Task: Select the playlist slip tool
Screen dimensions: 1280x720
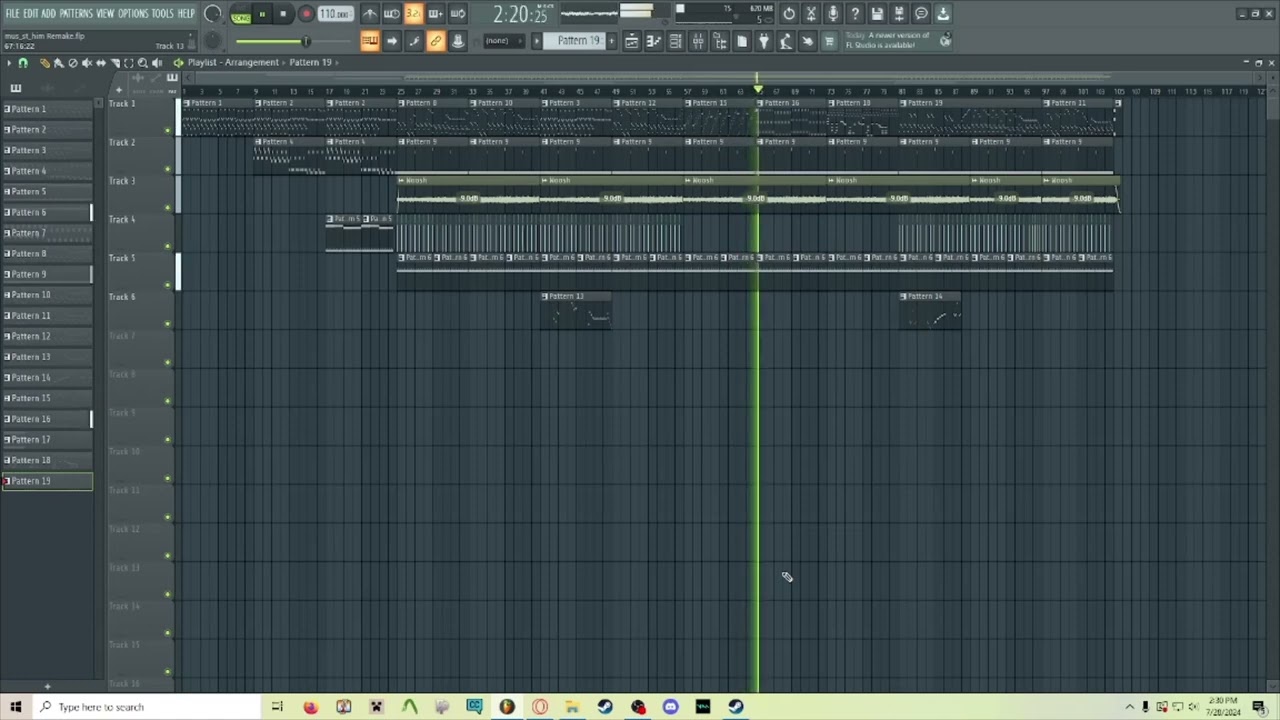Action: click(100, 63)
